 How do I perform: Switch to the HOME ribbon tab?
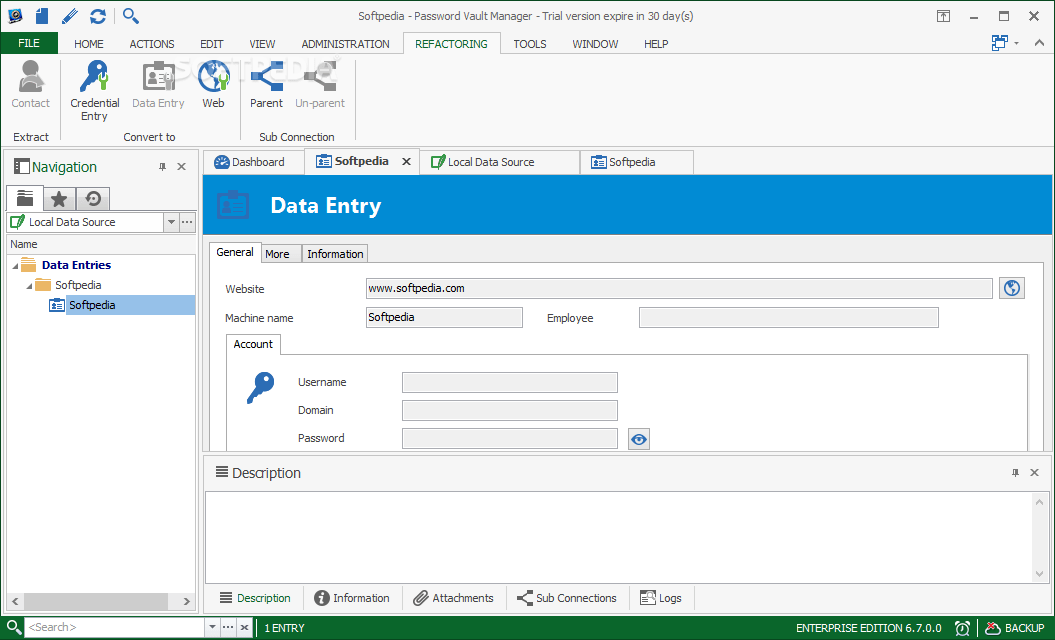[x=89, y=44]
